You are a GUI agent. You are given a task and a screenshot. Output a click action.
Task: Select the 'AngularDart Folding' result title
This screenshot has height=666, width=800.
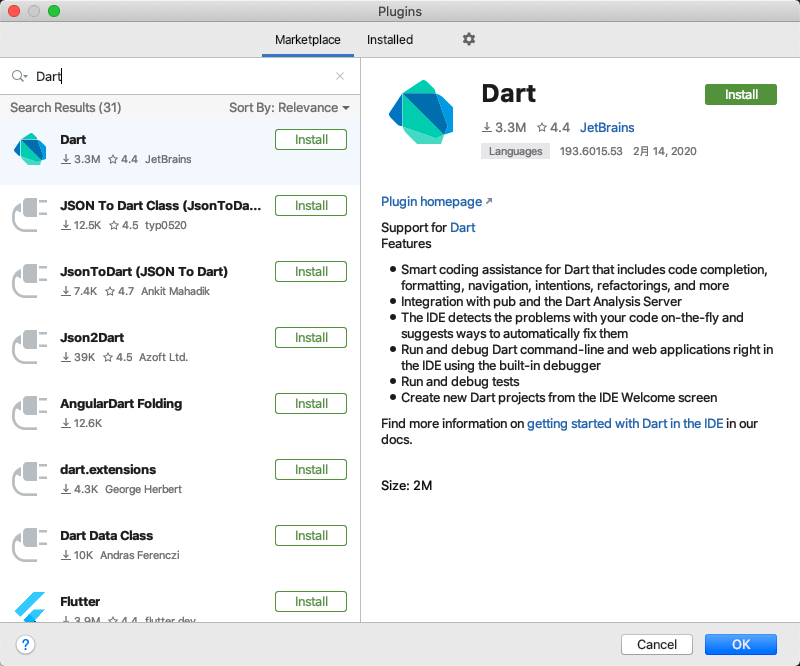(x=121, y=404)
